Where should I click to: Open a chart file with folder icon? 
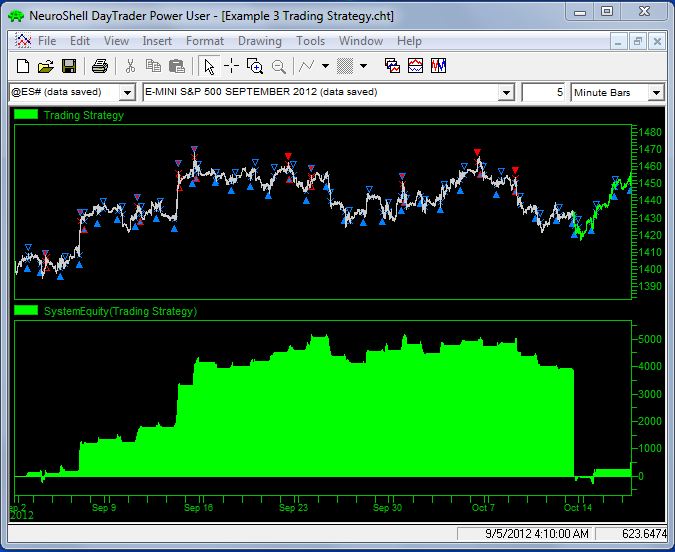46,66
